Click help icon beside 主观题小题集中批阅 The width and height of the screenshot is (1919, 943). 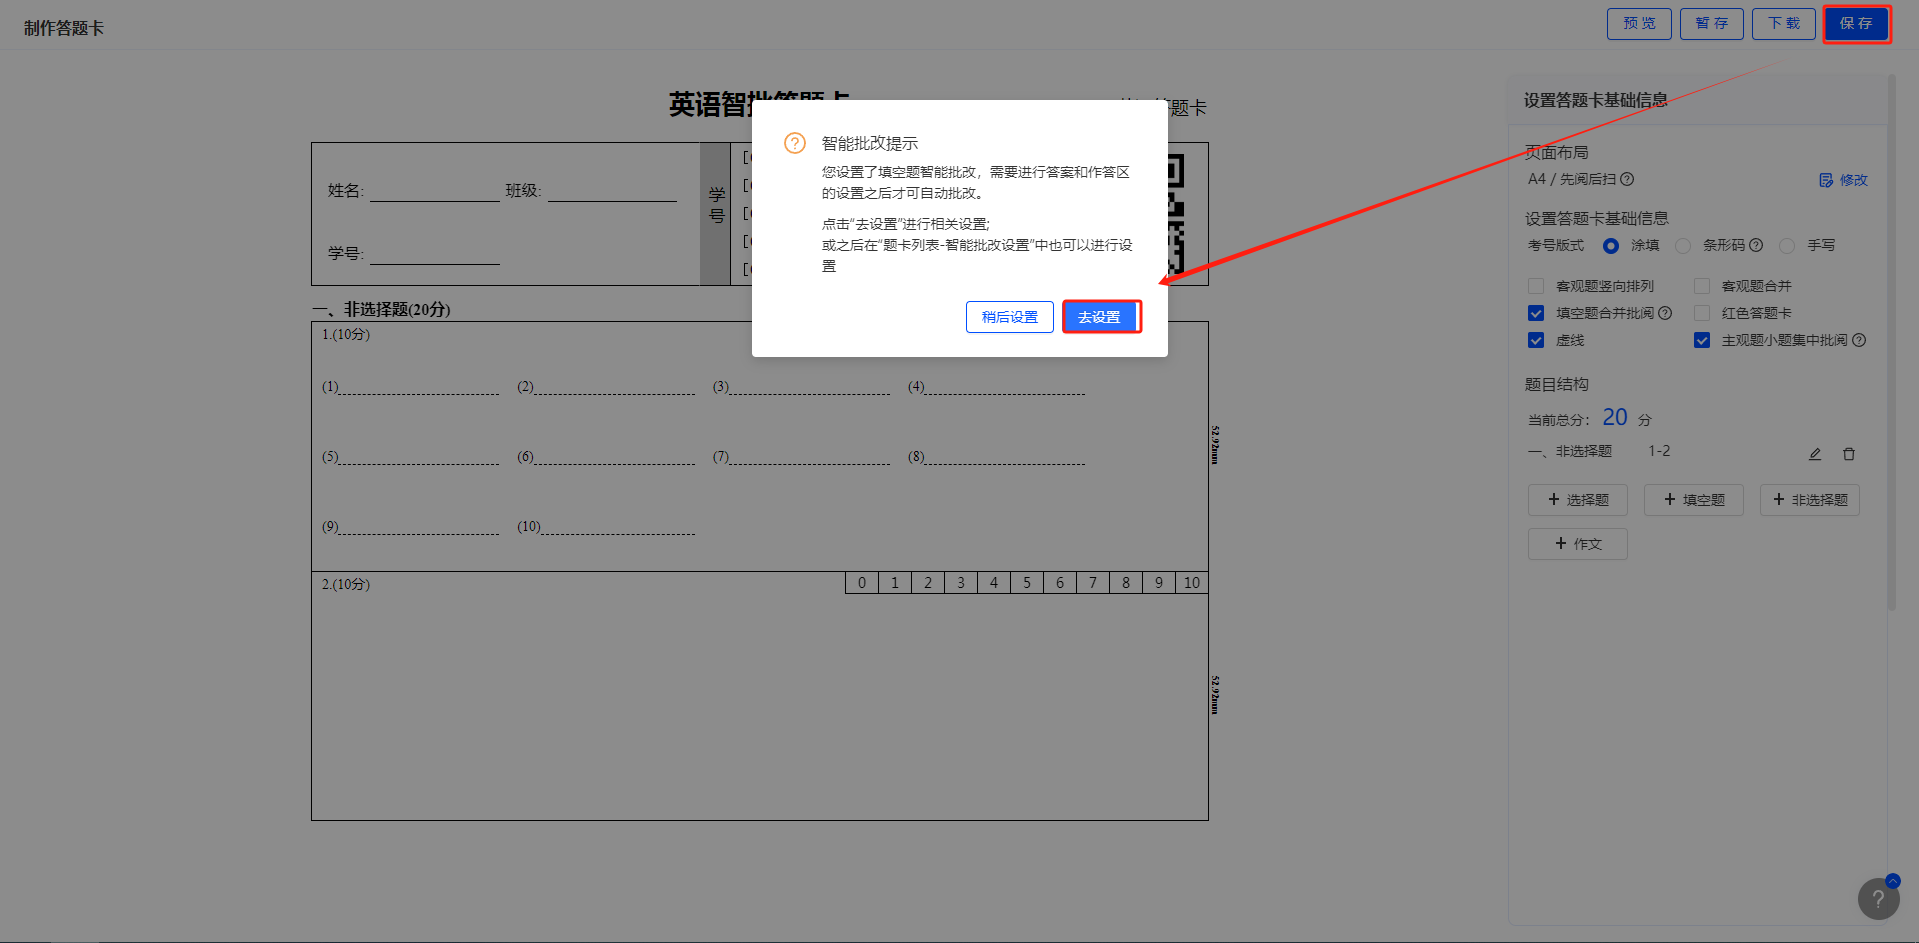click(1859, 340)
